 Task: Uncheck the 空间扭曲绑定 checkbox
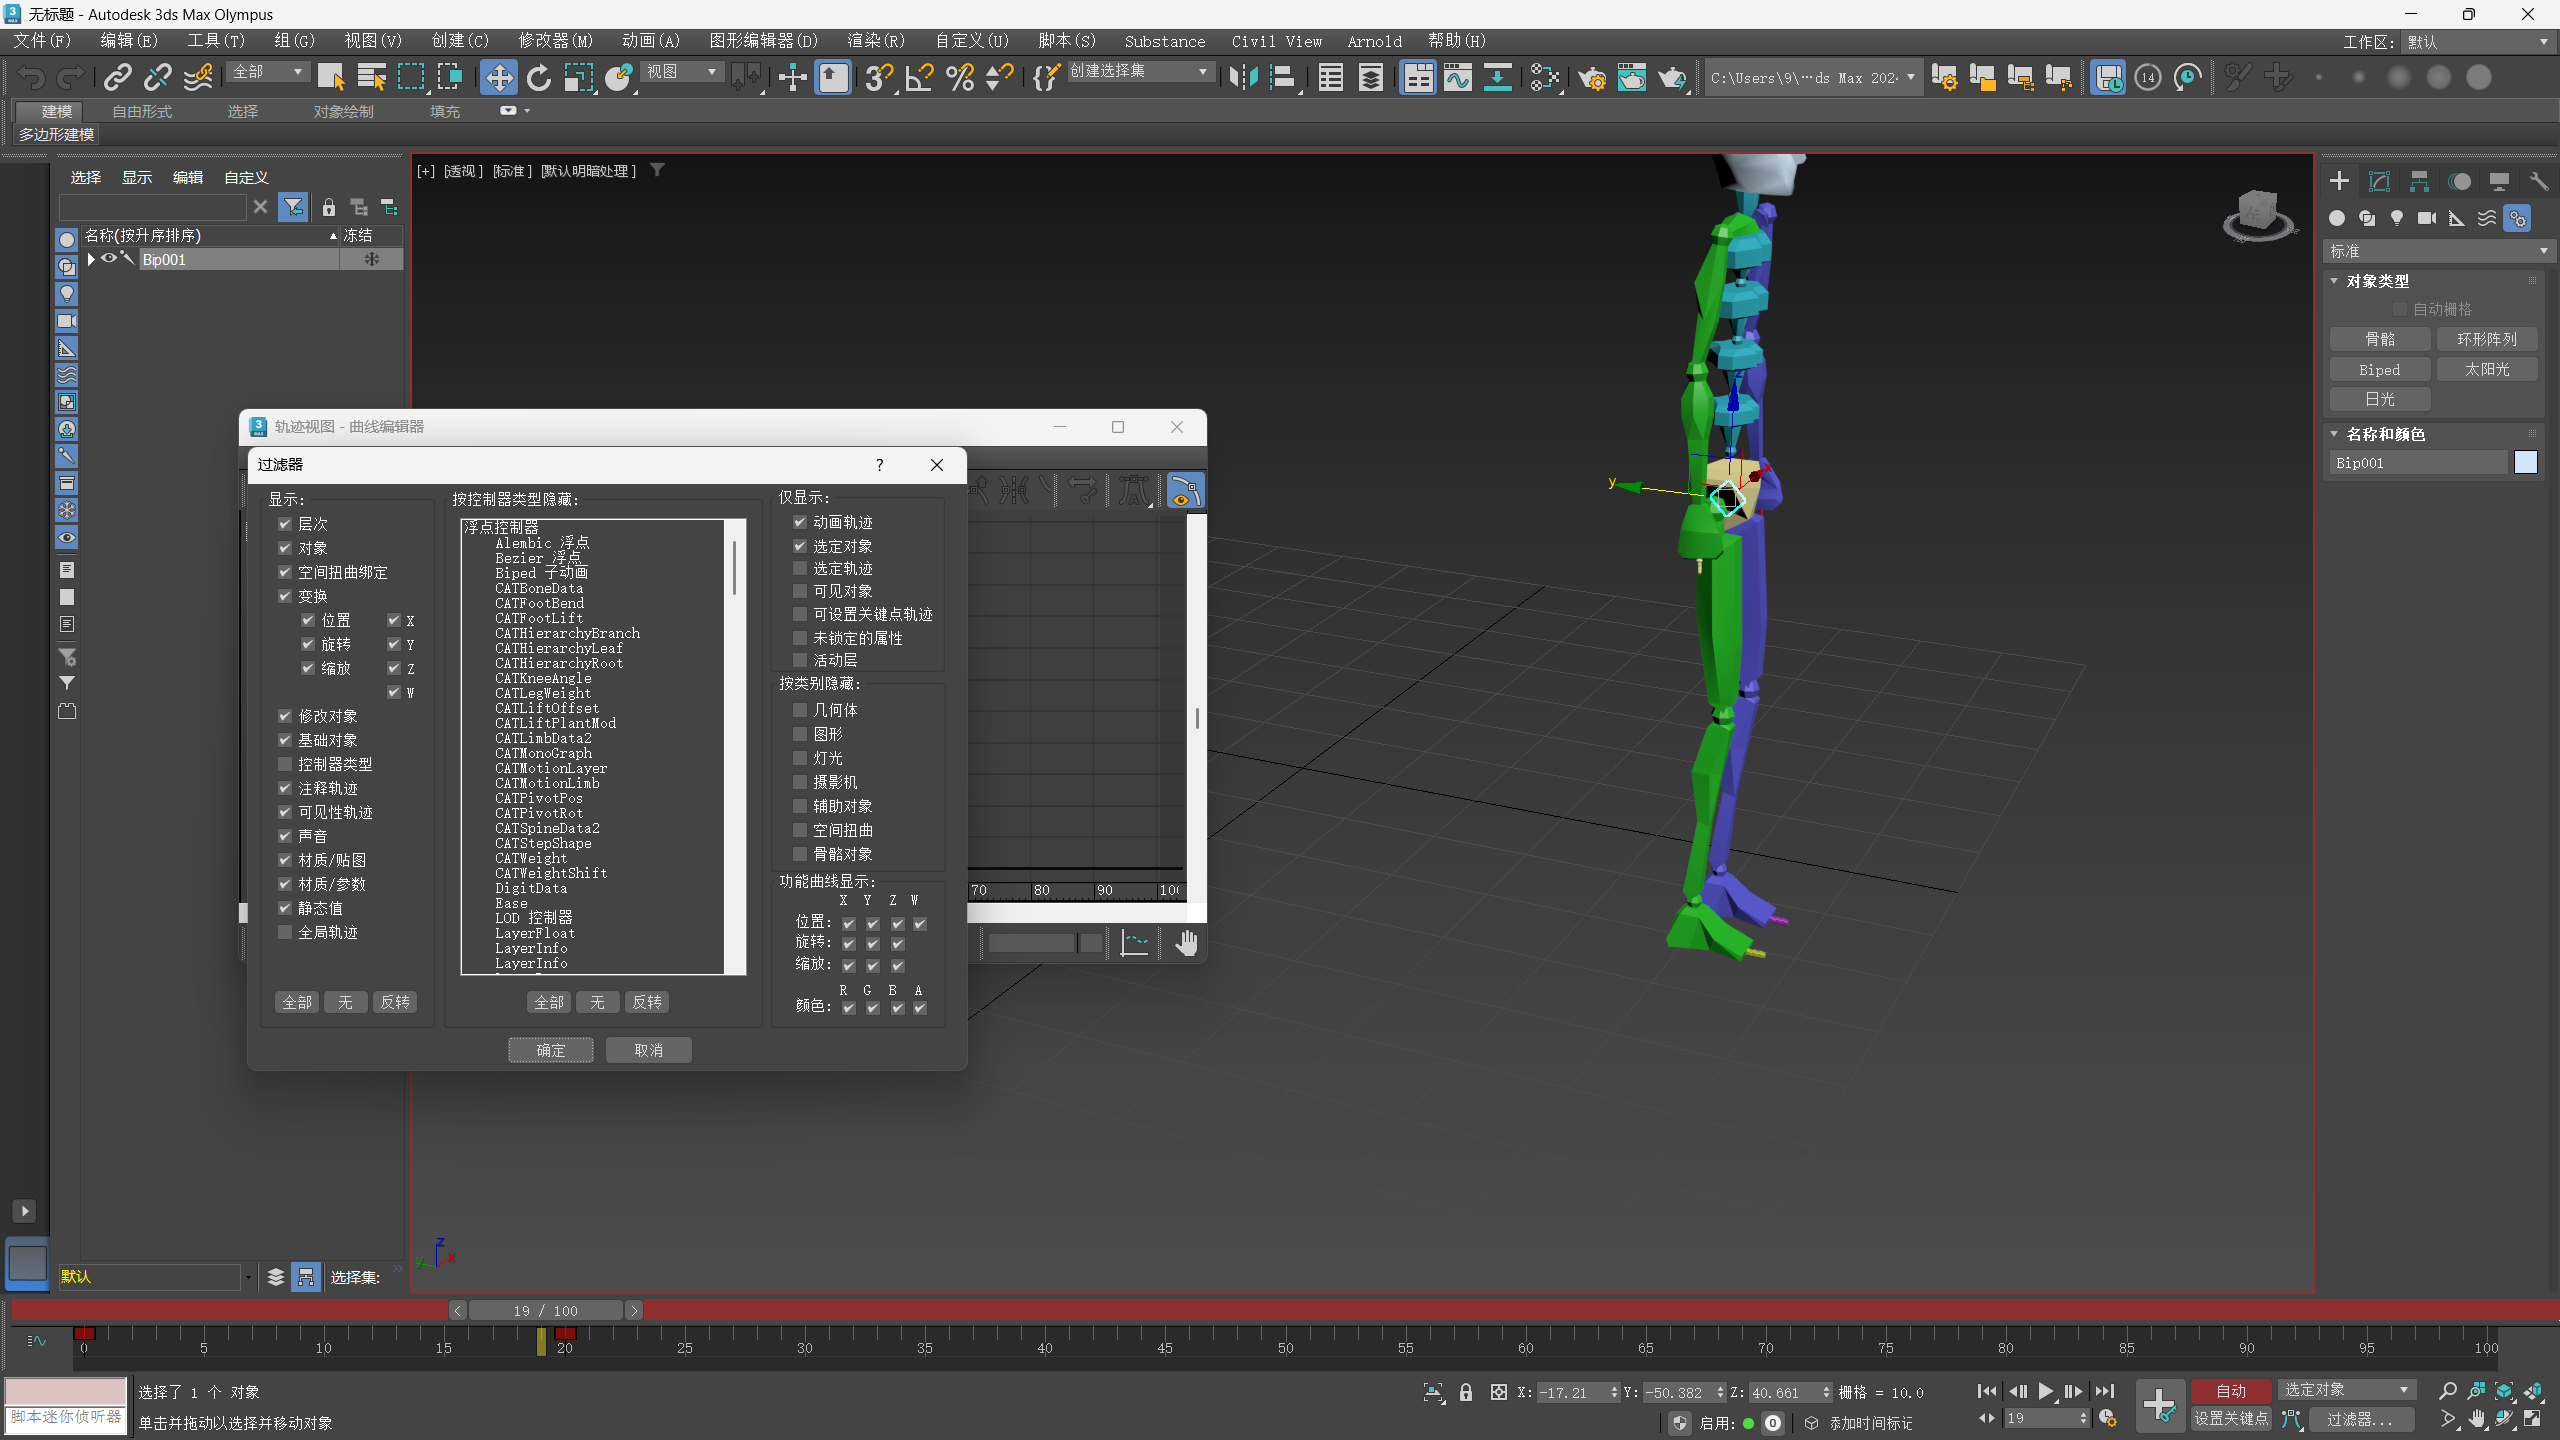(x=285, y=572)
